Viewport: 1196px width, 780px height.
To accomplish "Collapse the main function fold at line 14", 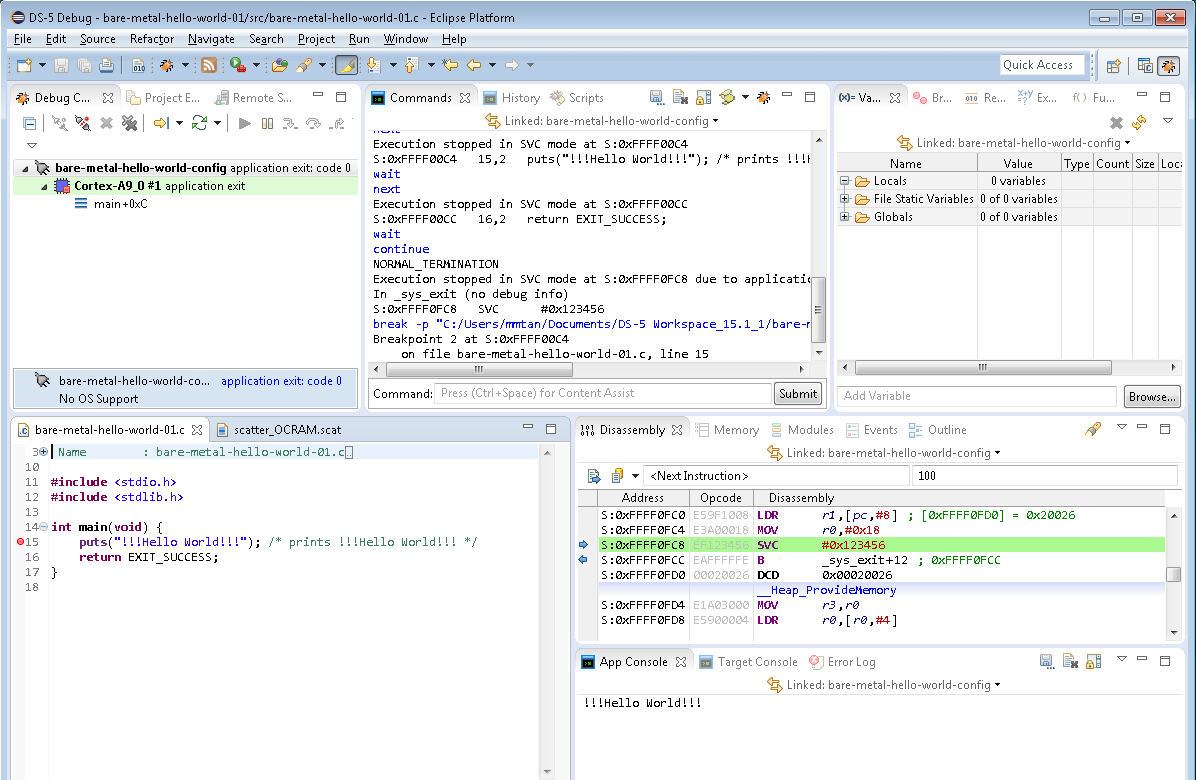I will 43,527.
